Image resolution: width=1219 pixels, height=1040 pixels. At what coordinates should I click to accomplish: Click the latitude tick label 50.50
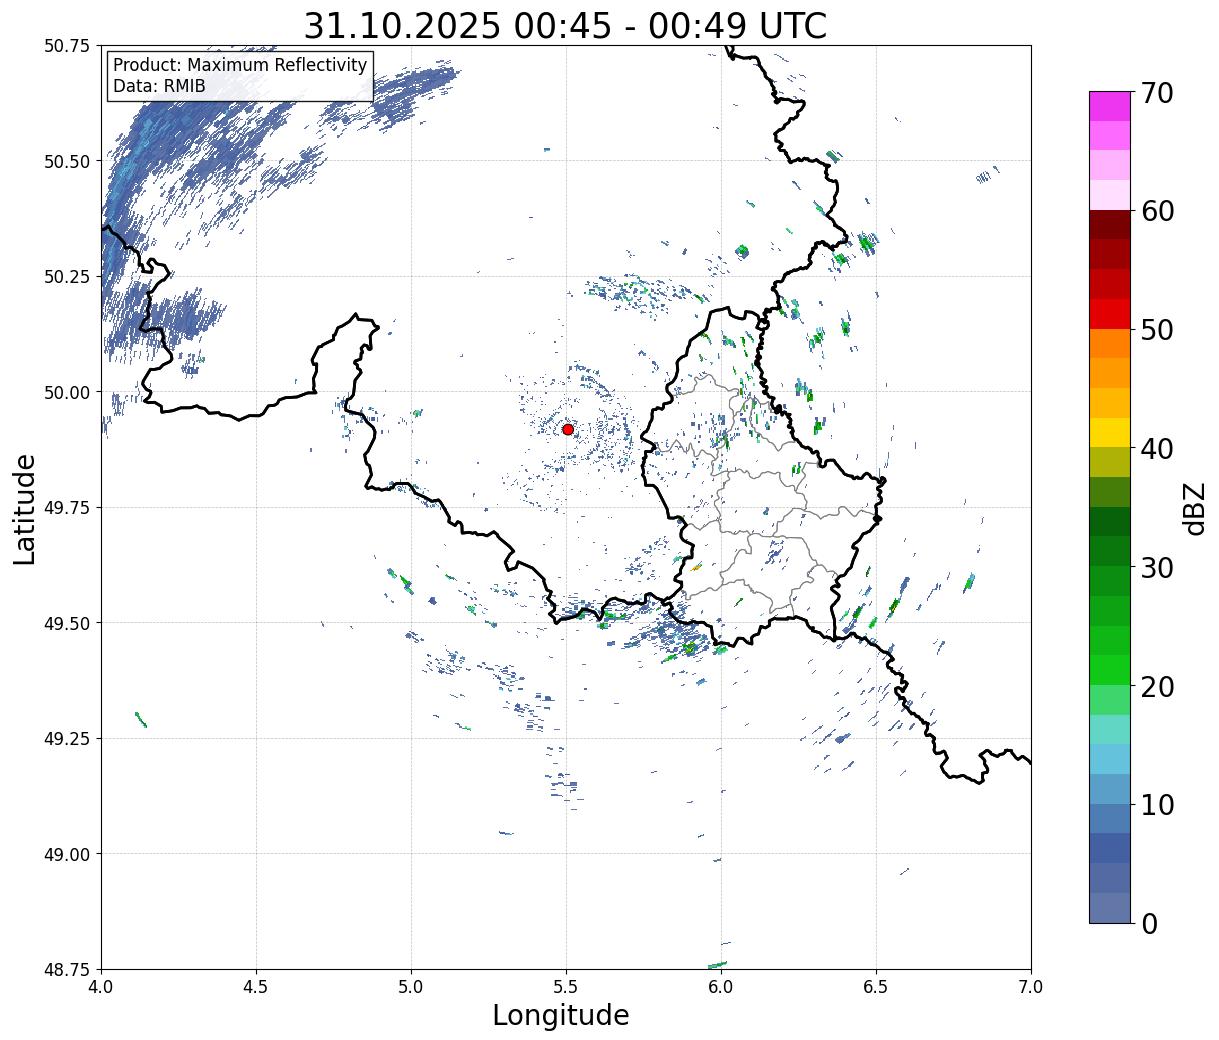[67, 161]
